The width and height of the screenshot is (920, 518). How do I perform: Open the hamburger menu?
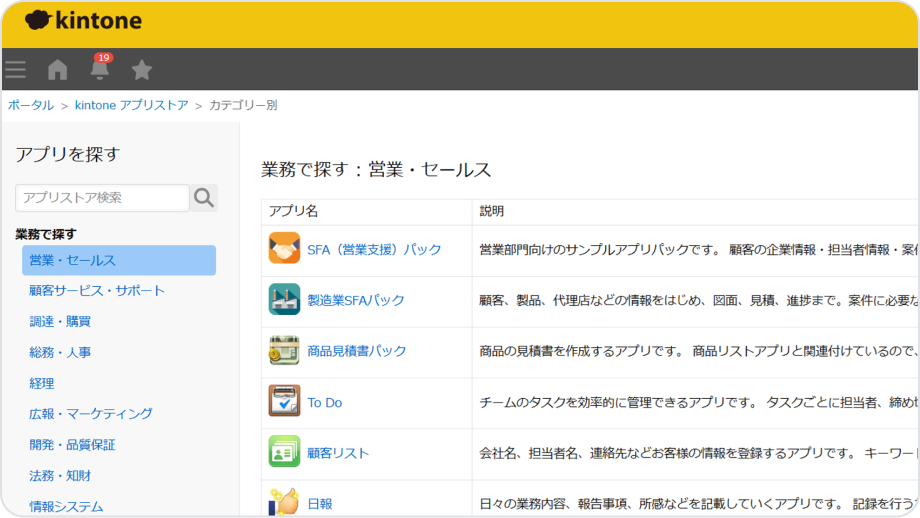click(16, 69)
